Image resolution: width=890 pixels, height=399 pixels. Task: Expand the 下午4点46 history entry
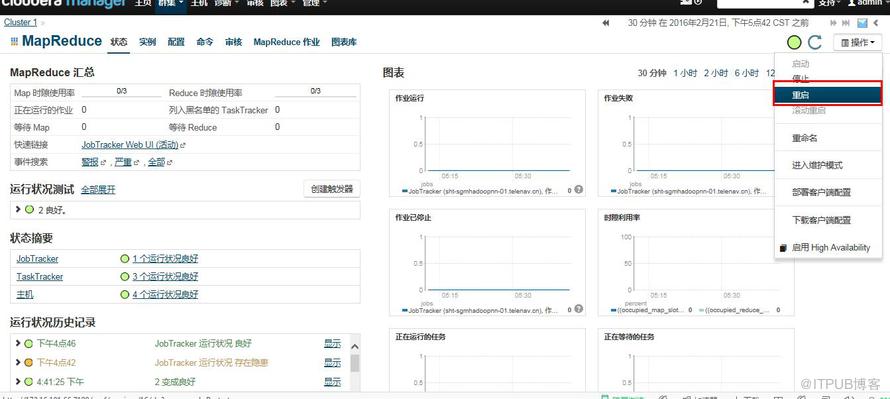18,343
